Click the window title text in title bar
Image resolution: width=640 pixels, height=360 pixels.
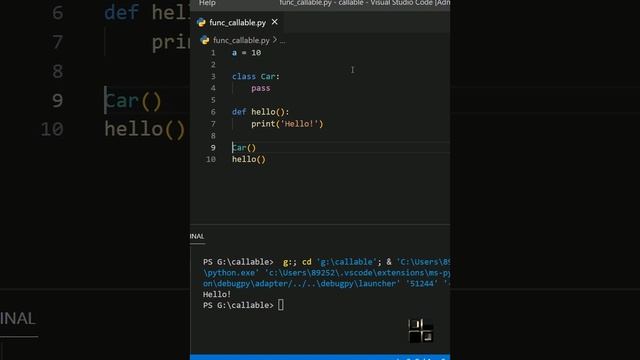(364, 3)
